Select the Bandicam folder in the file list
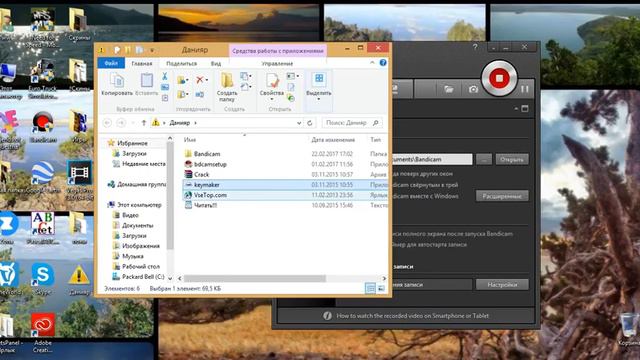The image size is (640, 360). coord(207,154)
